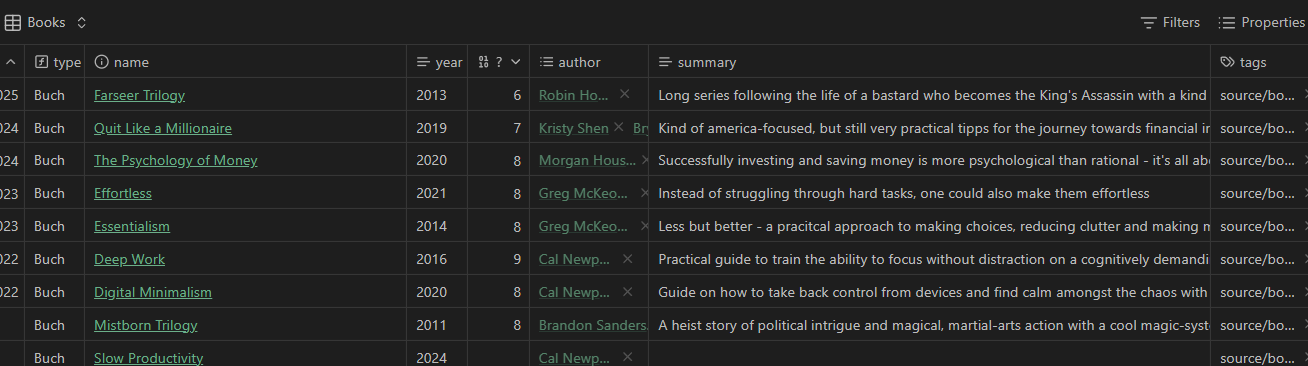Click the text icon of the year column
The height and width of the screenshot is (366, 1308).
(x=423, y=62)
